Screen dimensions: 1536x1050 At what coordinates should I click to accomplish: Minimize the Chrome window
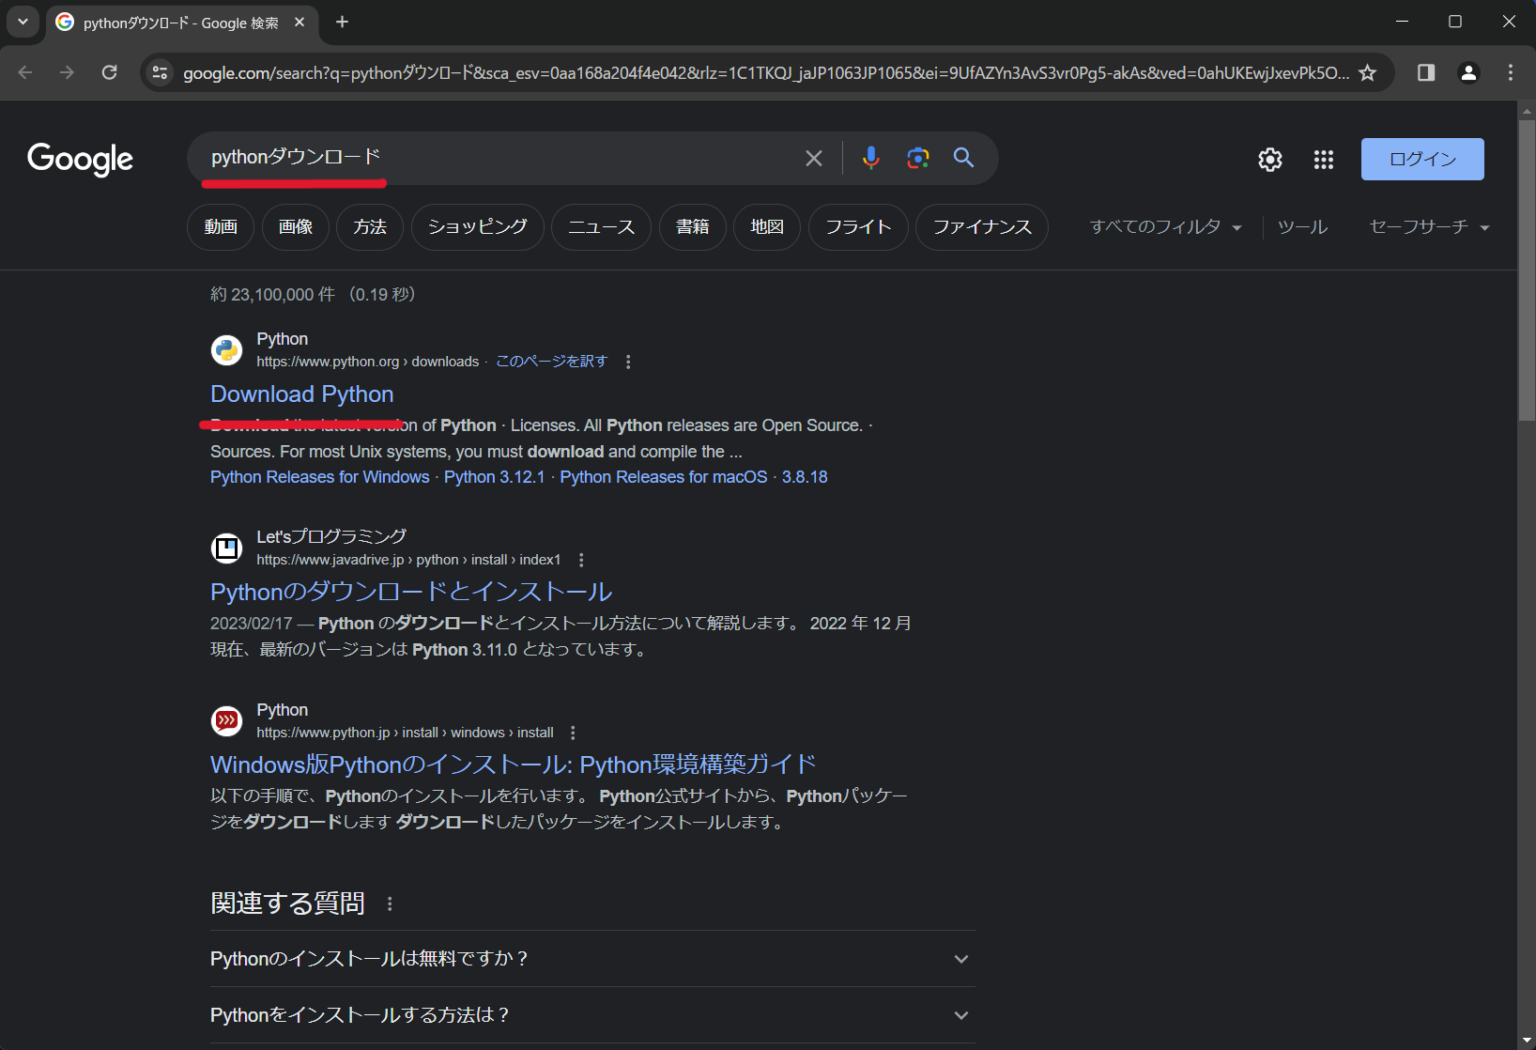tap(1402, 21)
